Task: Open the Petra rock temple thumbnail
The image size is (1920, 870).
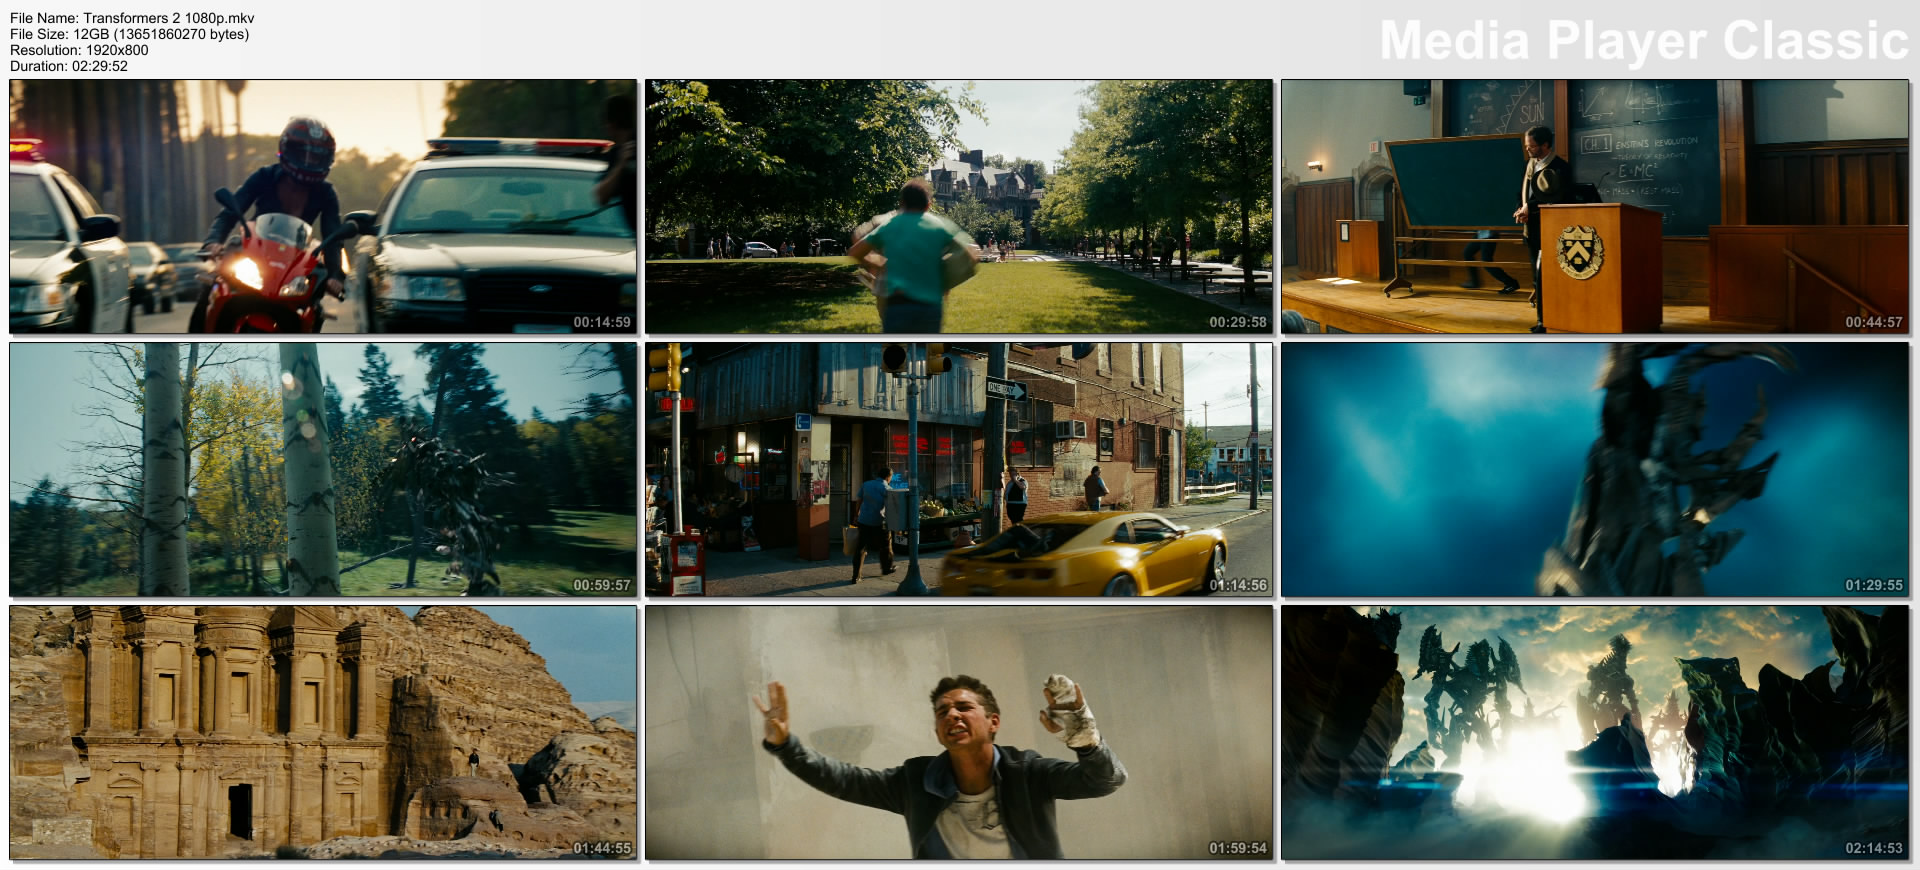Action: tap(323, 732)
